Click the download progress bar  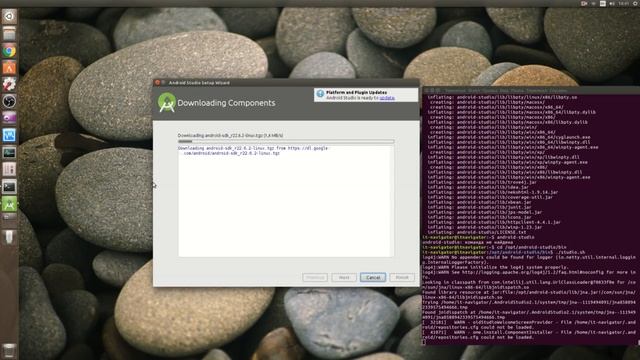tap(286, 141)
